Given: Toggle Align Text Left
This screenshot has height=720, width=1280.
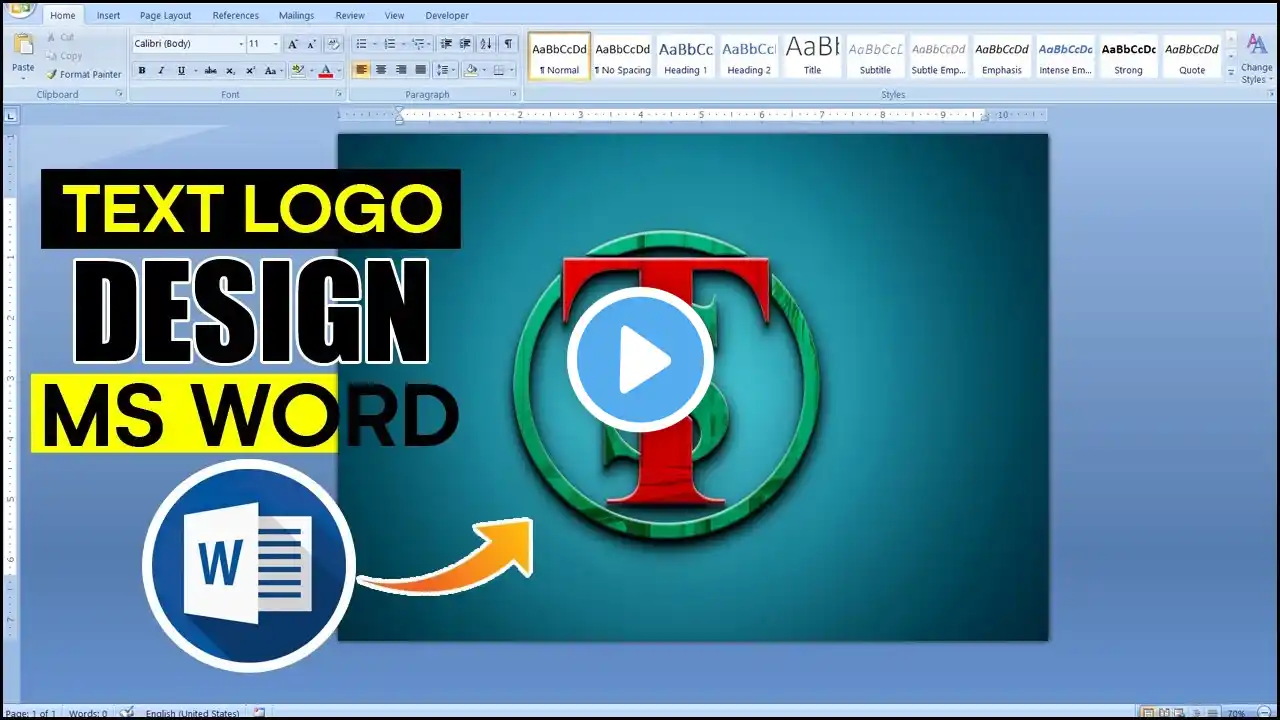Looking at the screenshot, I should coord(361,70).
